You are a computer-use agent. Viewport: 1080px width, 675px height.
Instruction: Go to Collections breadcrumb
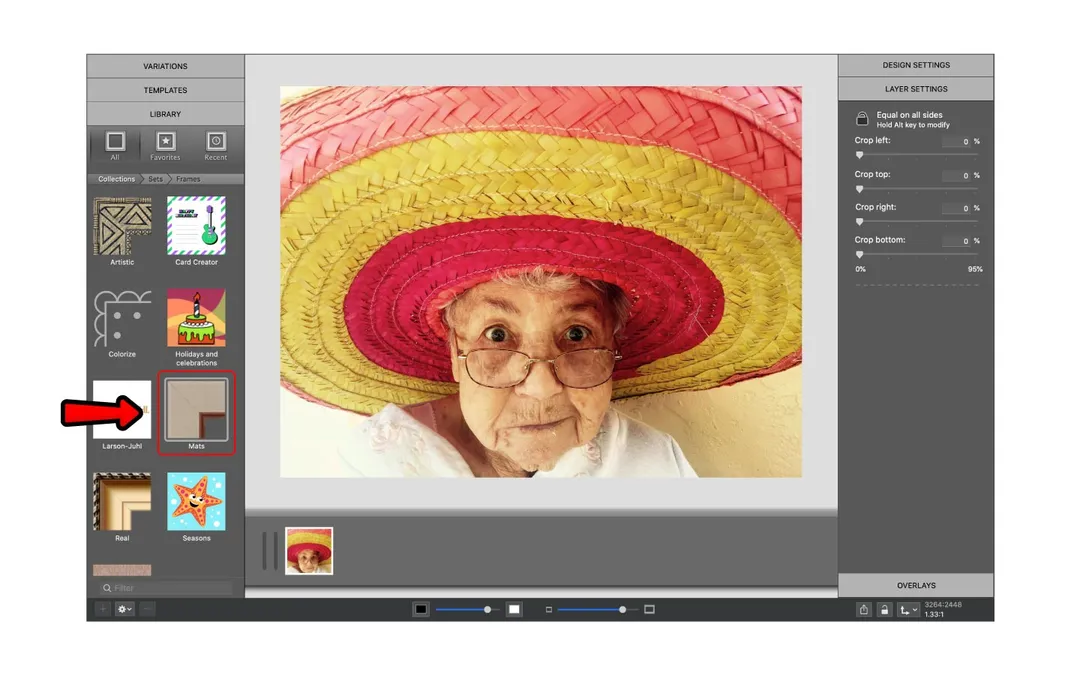116,179
